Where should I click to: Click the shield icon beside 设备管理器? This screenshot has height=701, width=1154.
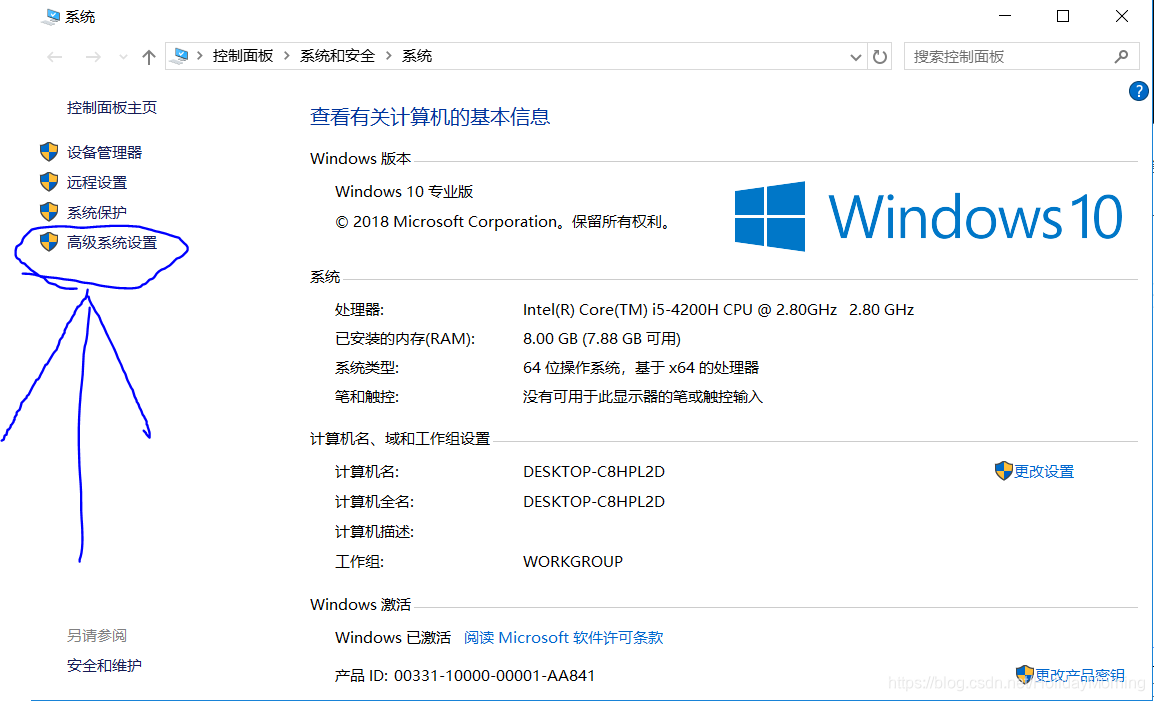[49, 152]
